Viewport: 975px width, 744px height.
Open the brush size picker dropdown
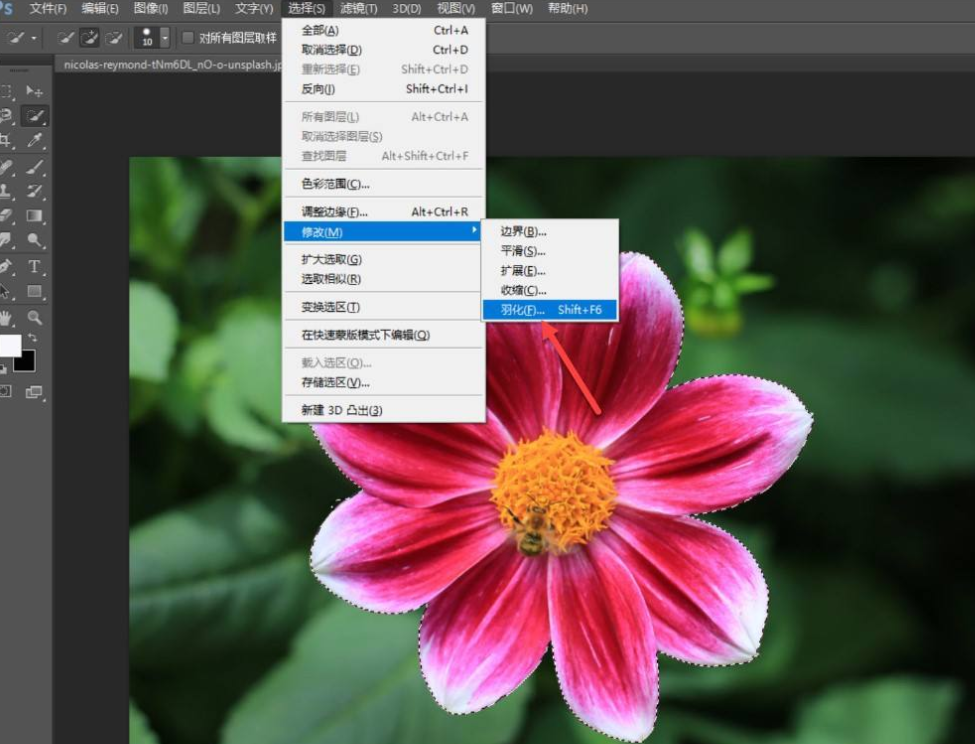(165, 38)
